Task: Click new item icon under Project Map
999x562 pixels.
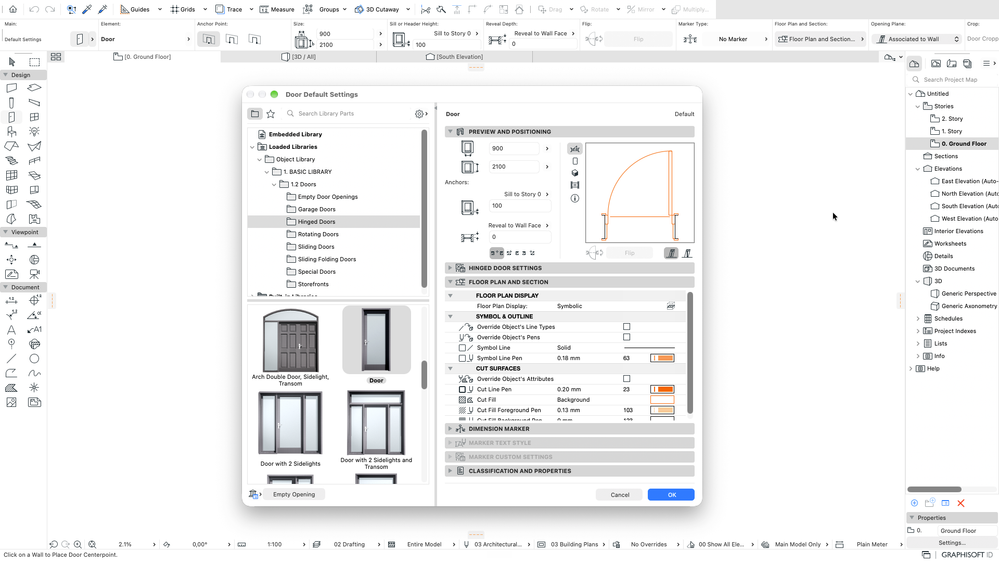Action: [914, 503]
